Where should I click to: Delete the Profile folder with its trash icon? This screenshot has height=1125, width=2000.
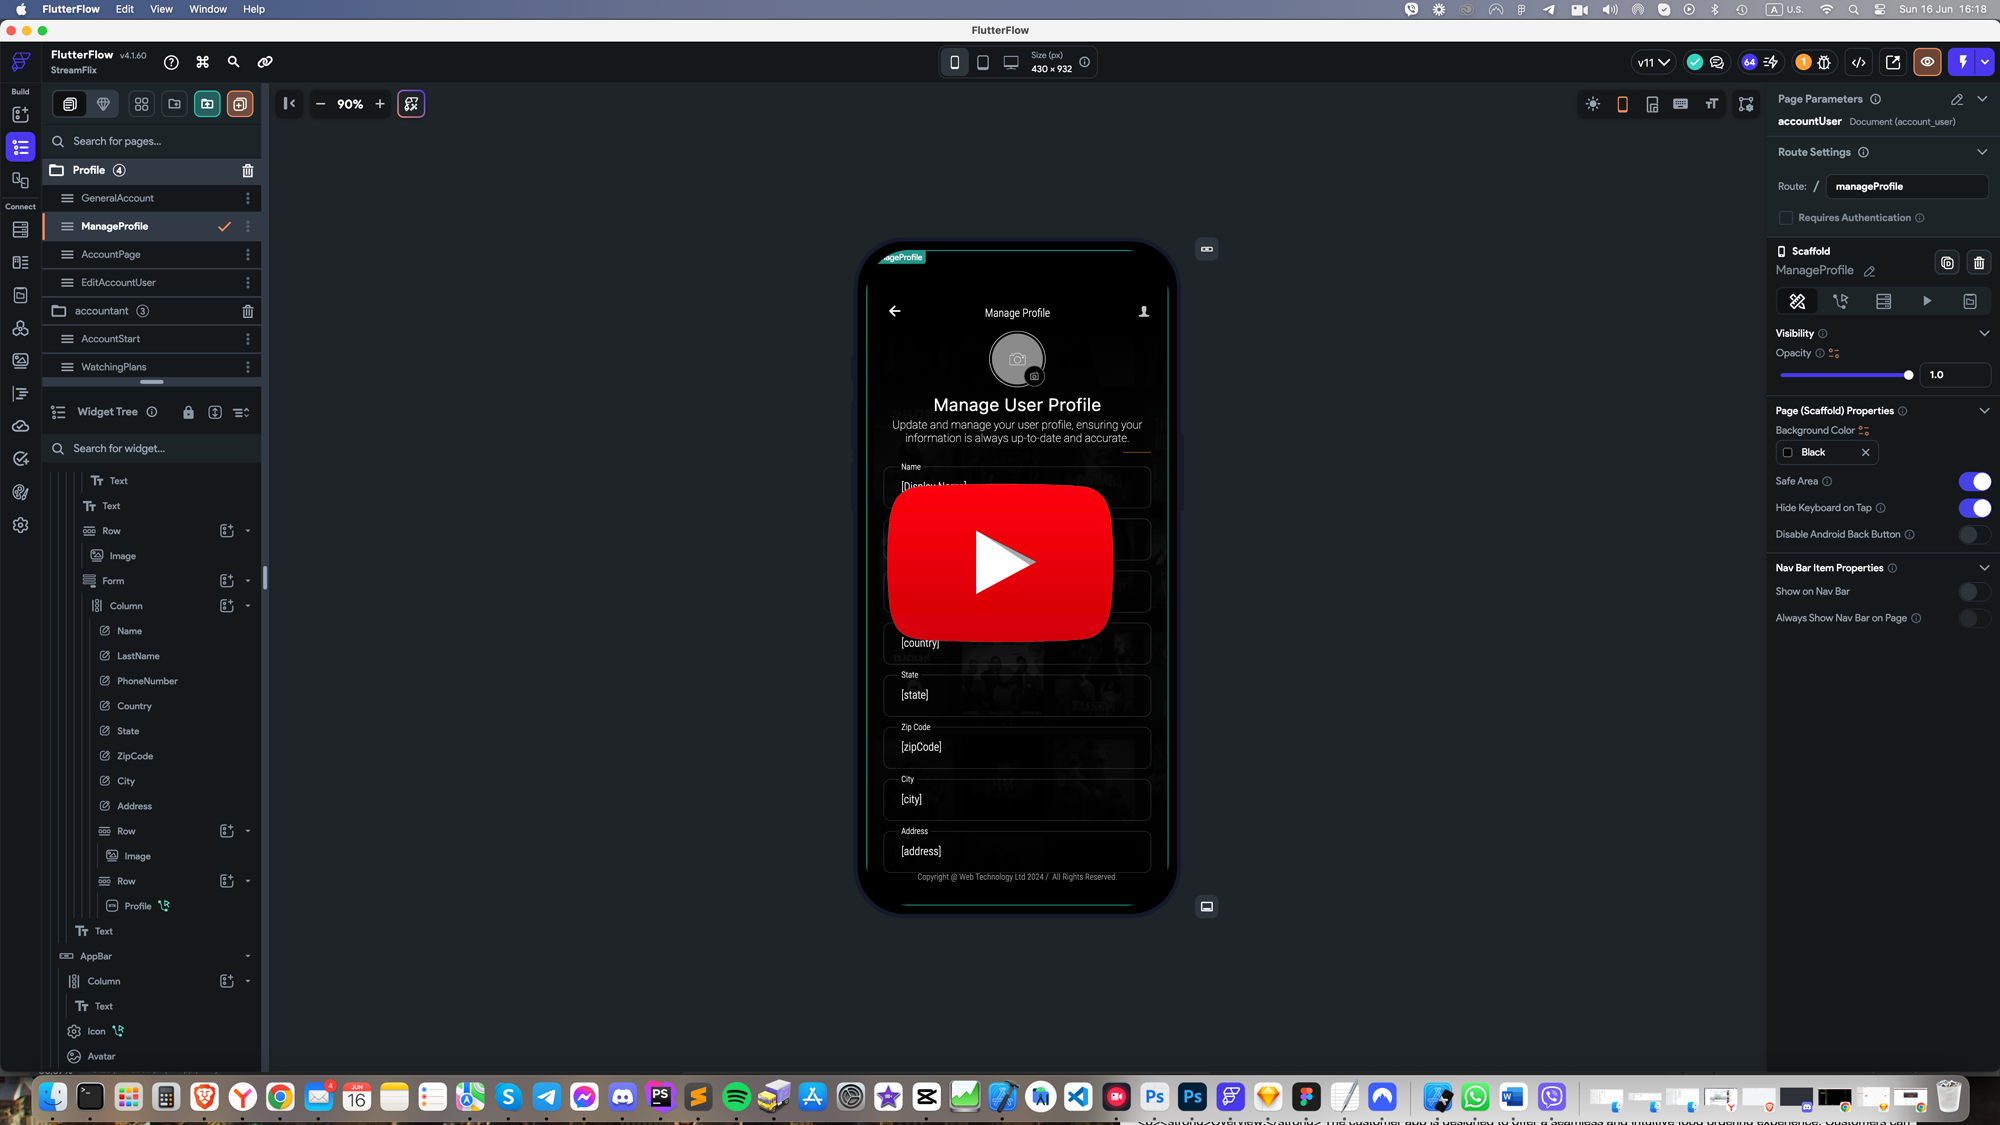tap(248, 171)
